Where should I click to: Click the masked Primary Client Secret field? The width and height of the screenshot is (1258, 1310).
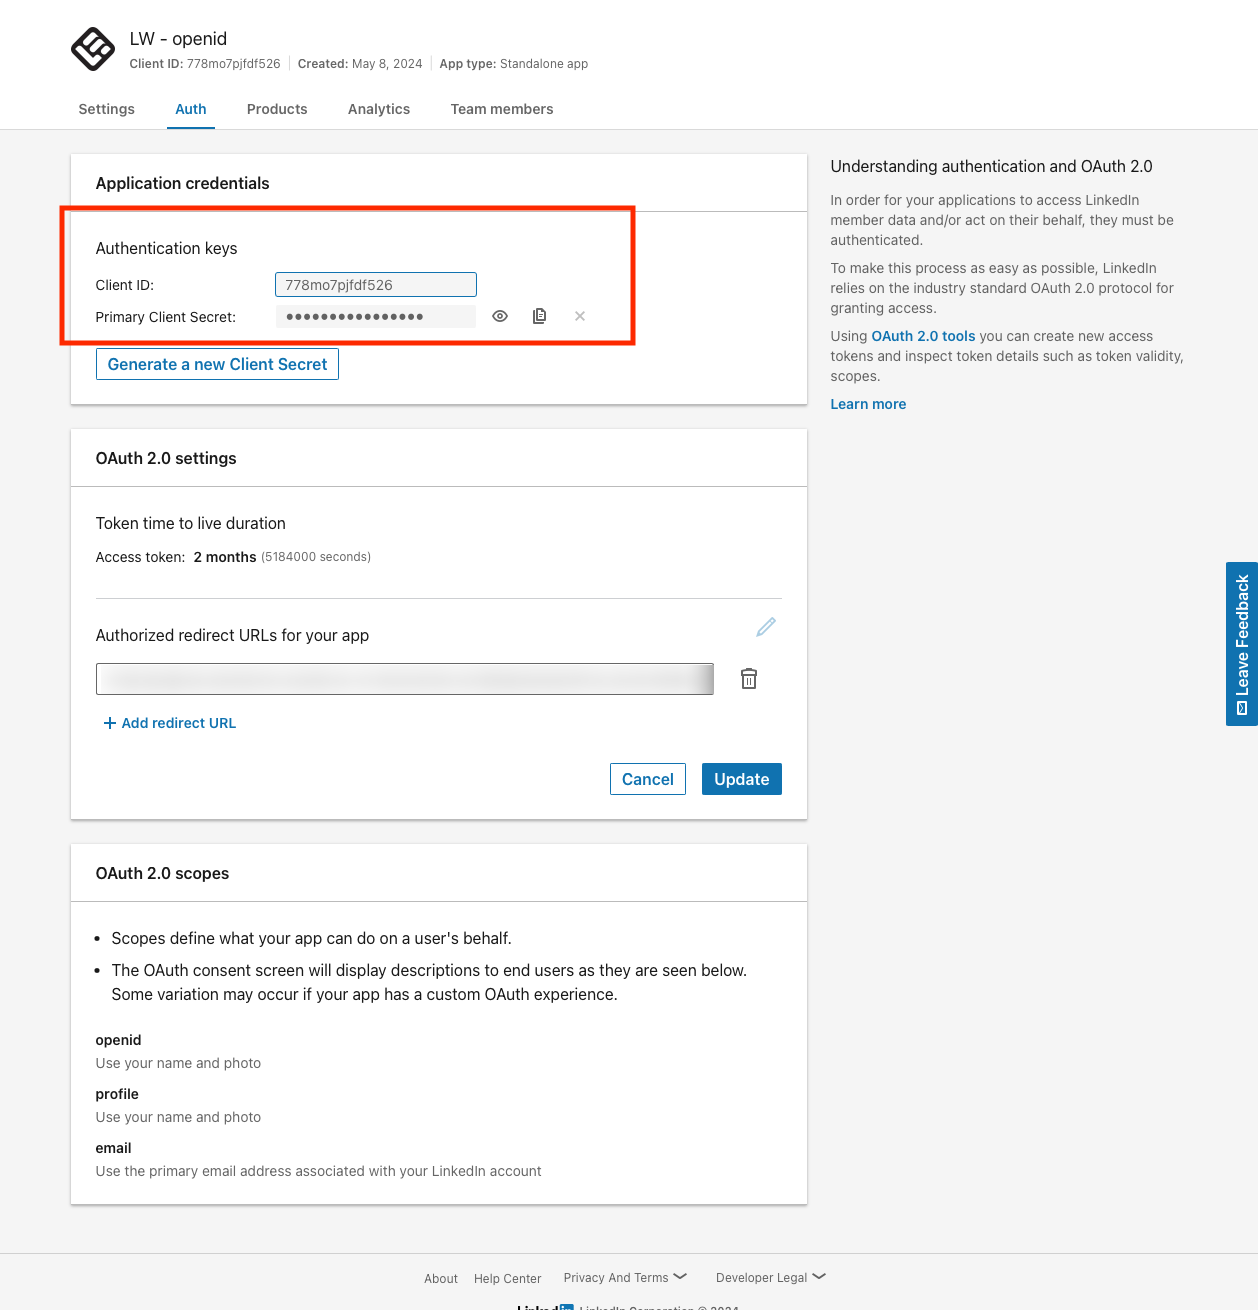click(x=376, y=316)
